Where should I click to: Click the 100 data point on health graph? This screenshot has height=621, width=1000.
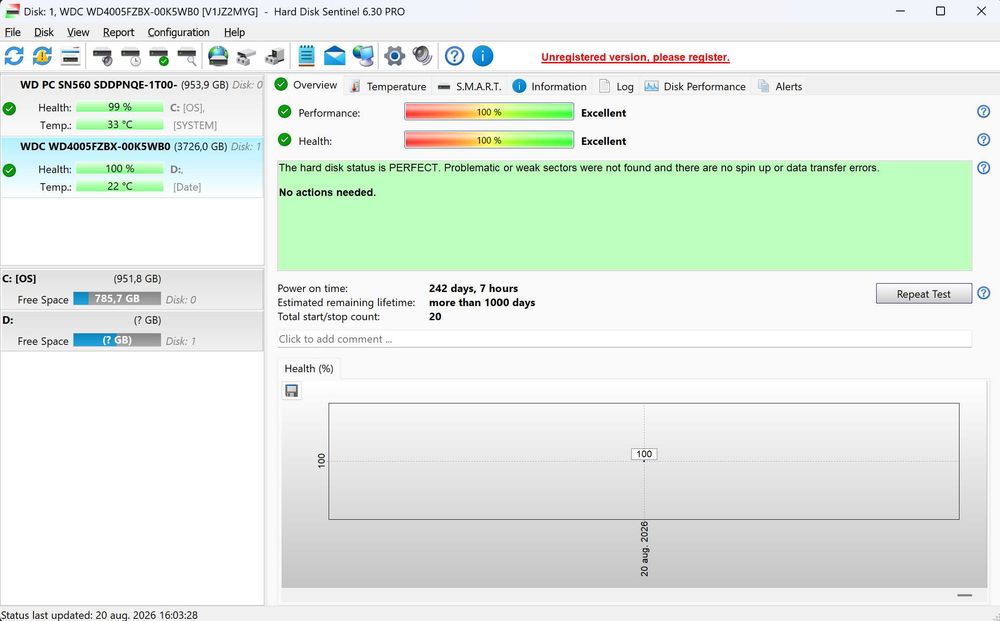[644, 455]
